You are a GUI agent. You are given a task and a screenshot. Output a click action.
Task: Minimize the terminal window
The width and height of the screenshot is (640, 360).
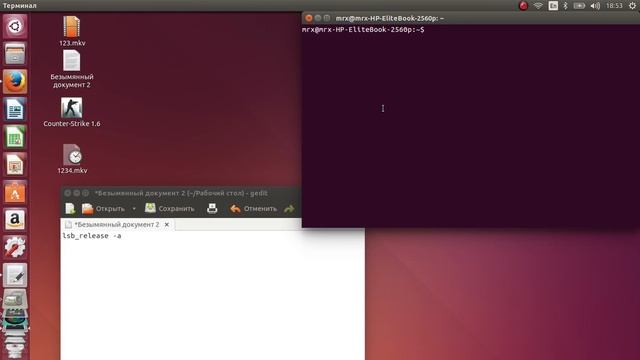coord(318,18)
